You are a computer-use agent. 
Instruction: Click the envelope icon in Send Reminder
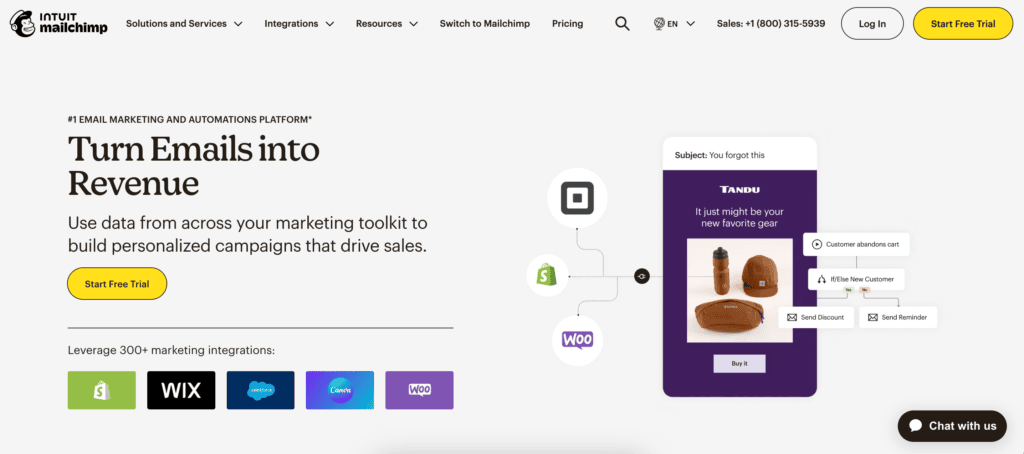[872, 317]
